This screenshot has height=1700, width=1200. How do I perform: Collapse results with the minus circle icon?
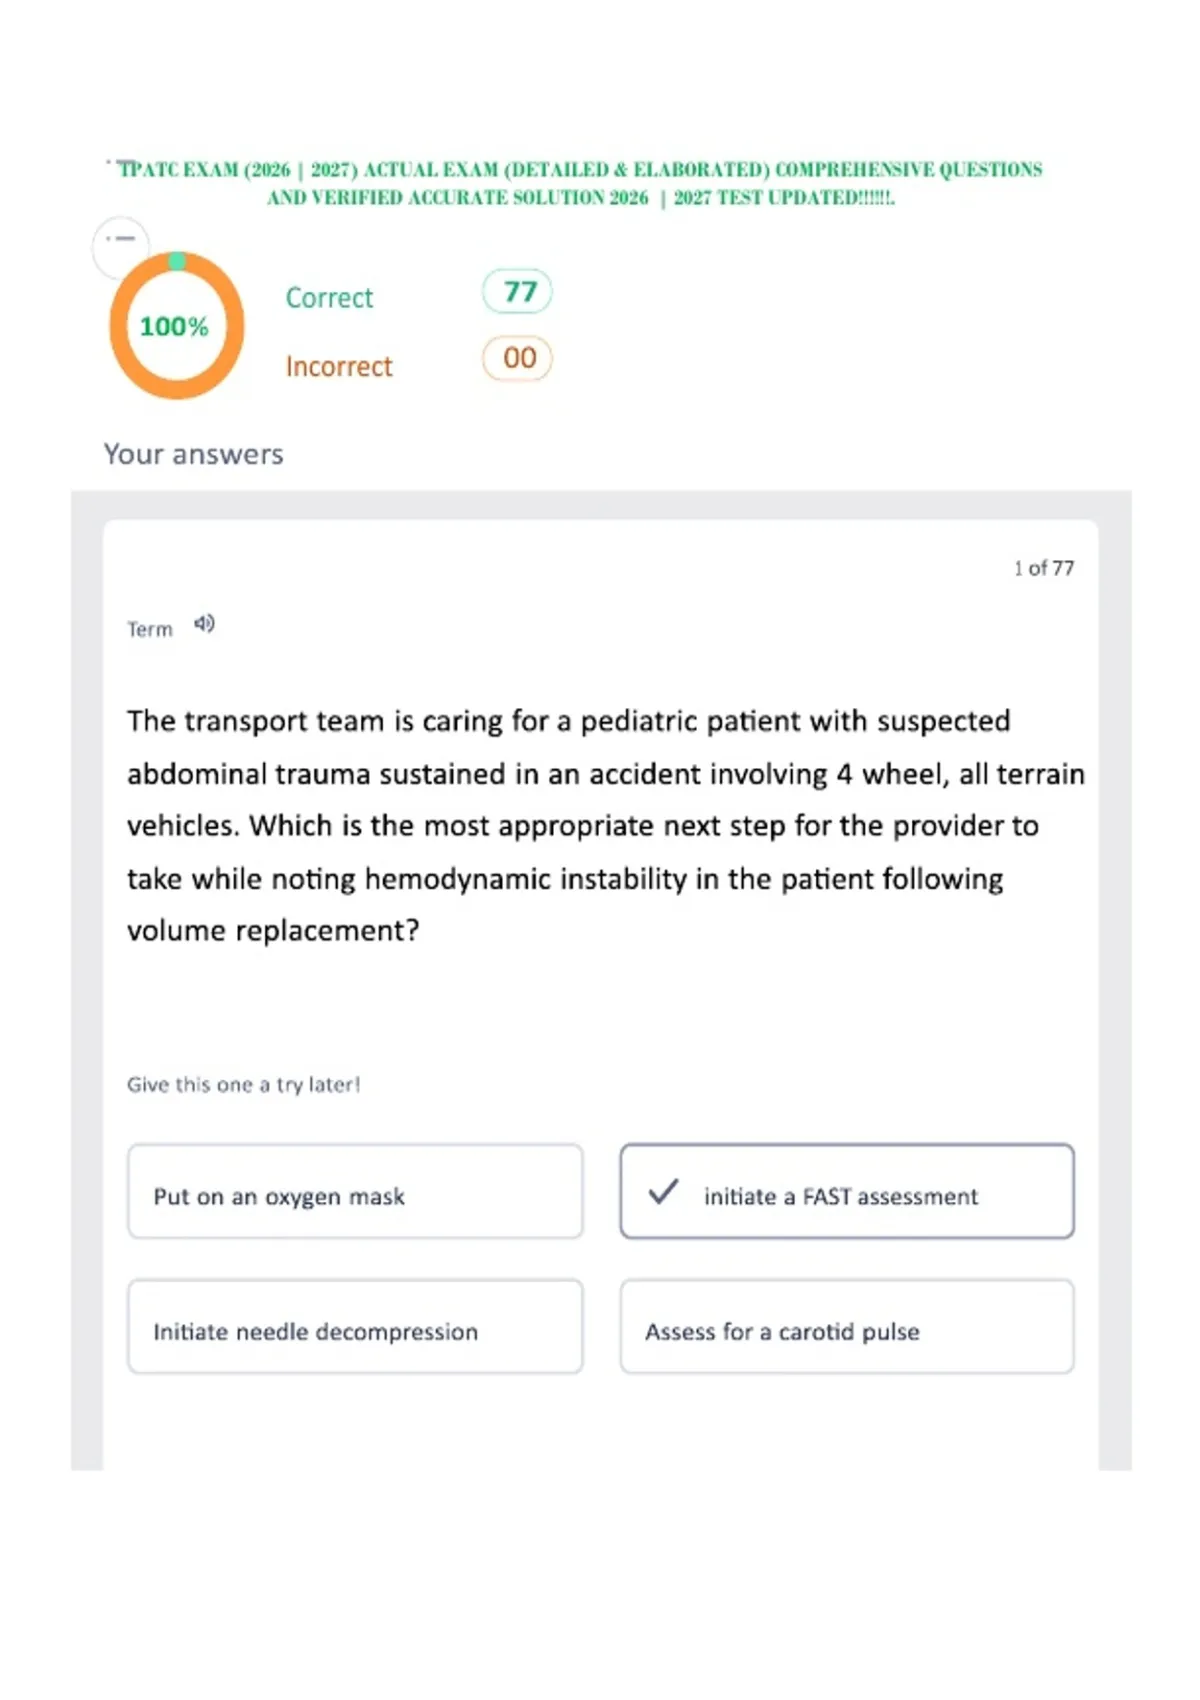(x=121, y=240)
